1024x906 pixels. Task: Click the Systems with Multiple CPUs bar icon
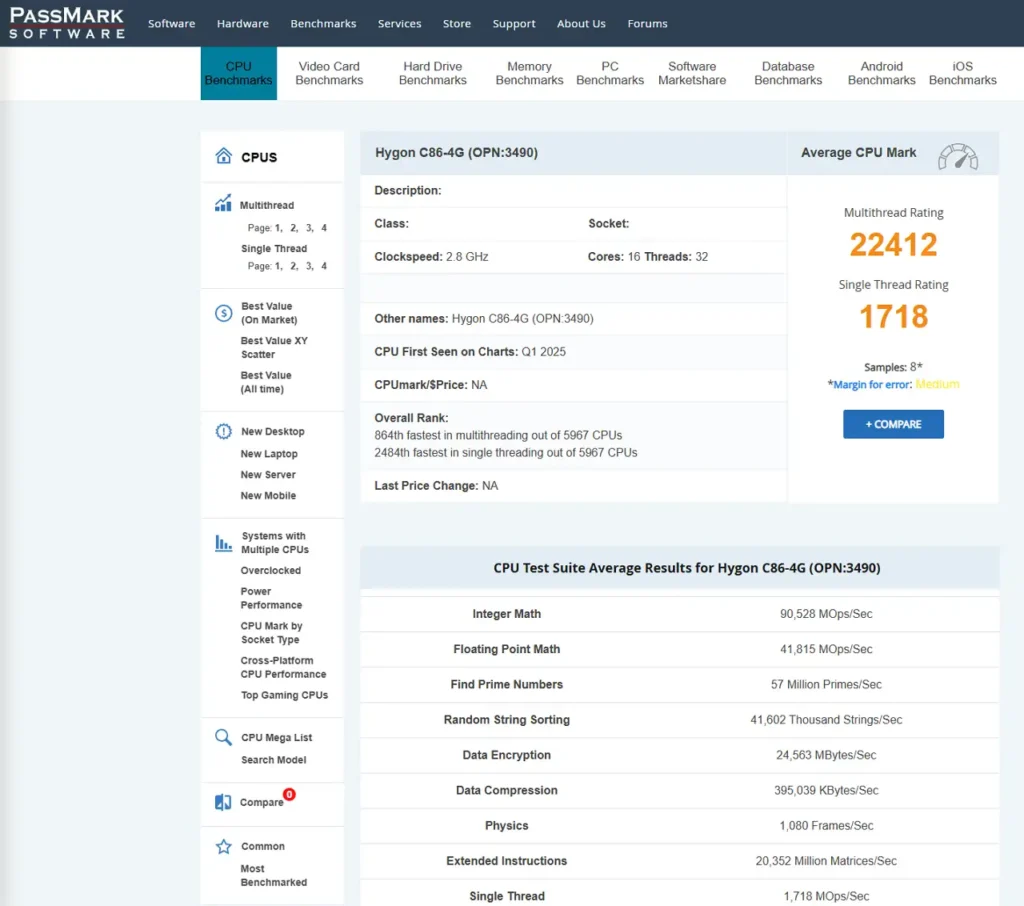pos(223,543)
